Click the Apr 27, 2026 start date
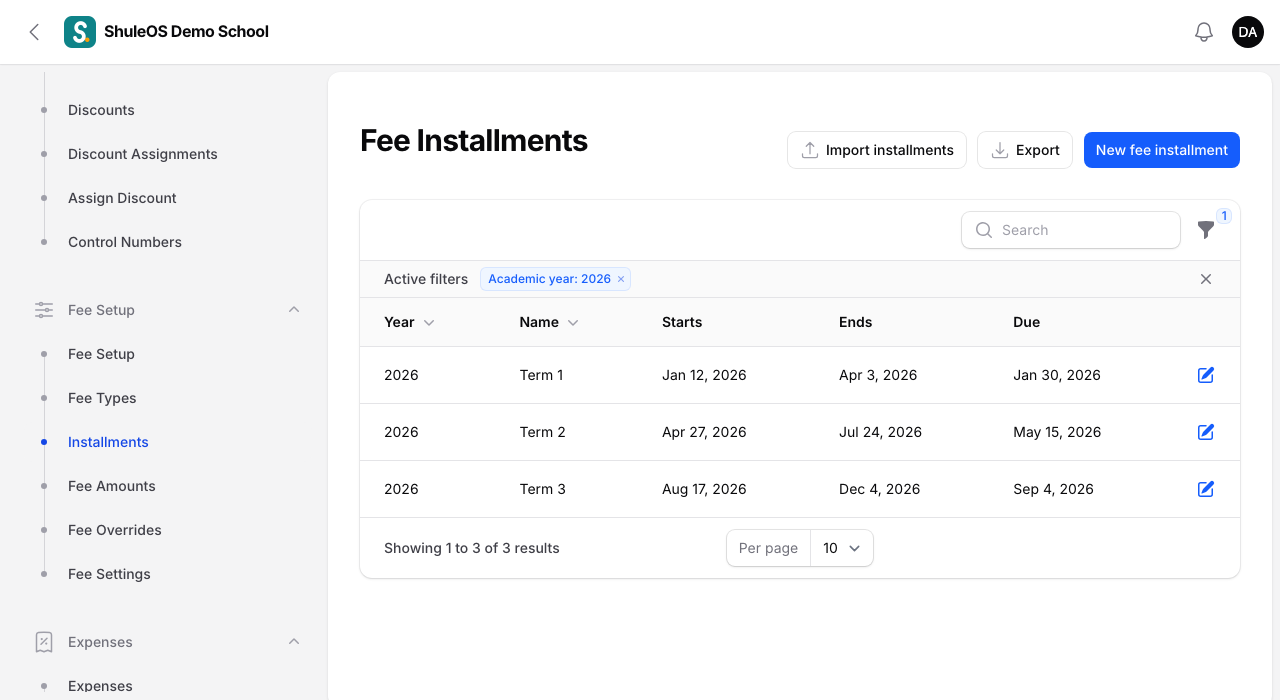The width and height of the screenshot is (1280, 700). point(704,432)
